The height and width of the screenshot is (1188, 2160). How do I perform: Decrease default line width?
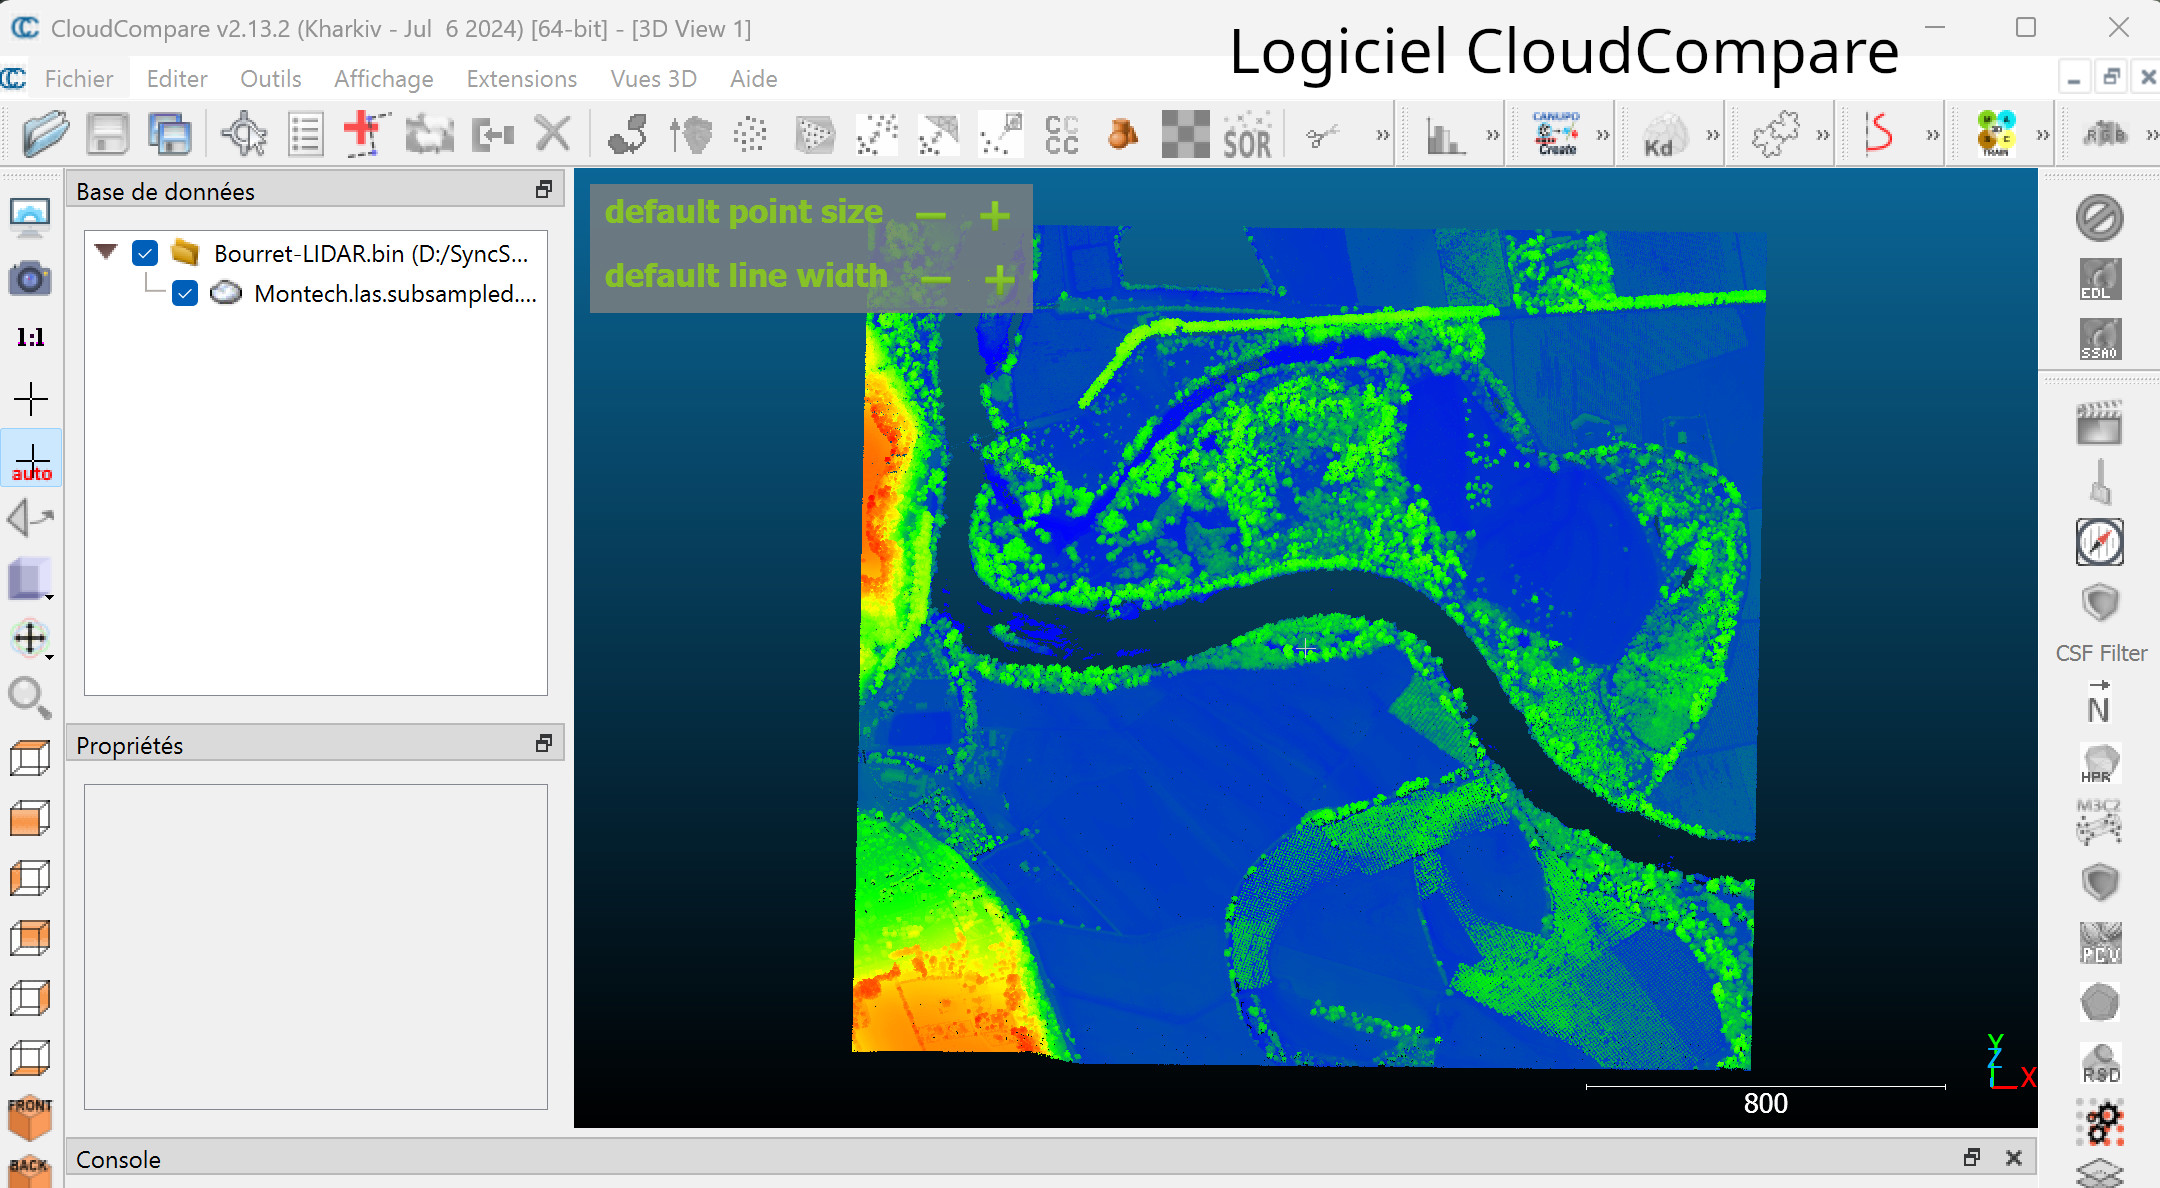(x=936, y=279)
